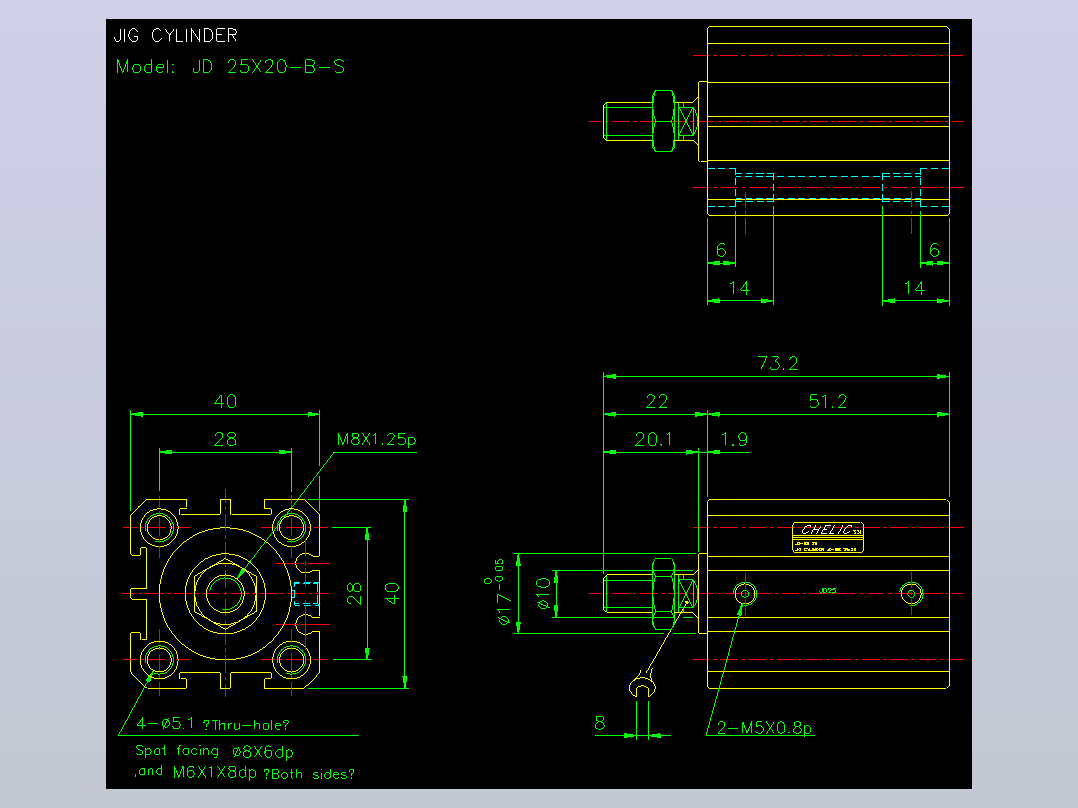Viewport: 1078px width, 808px height.
Task: Click the 'JIG CYLINDER' title text
Action: pos(175,35)
